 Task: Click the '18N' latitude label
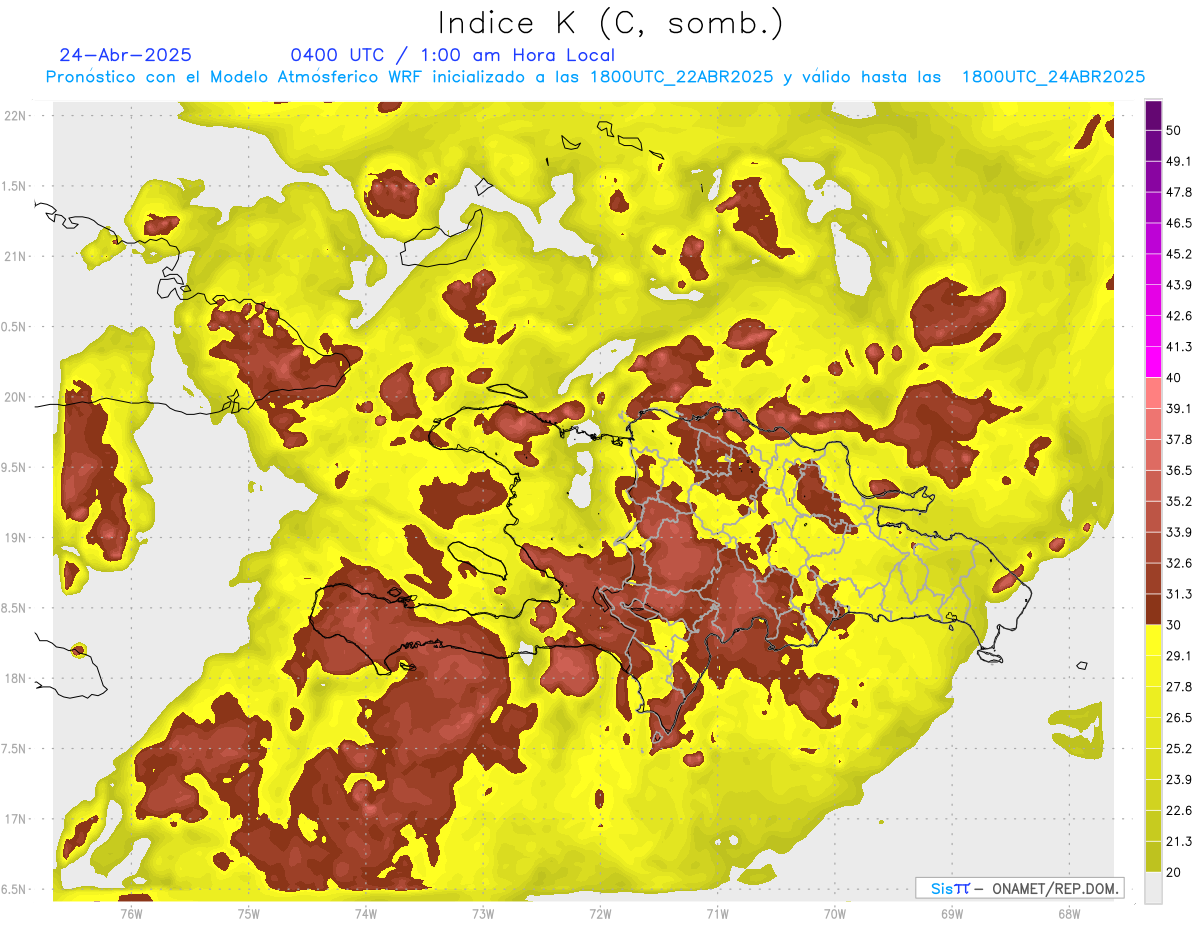point(15,679)
